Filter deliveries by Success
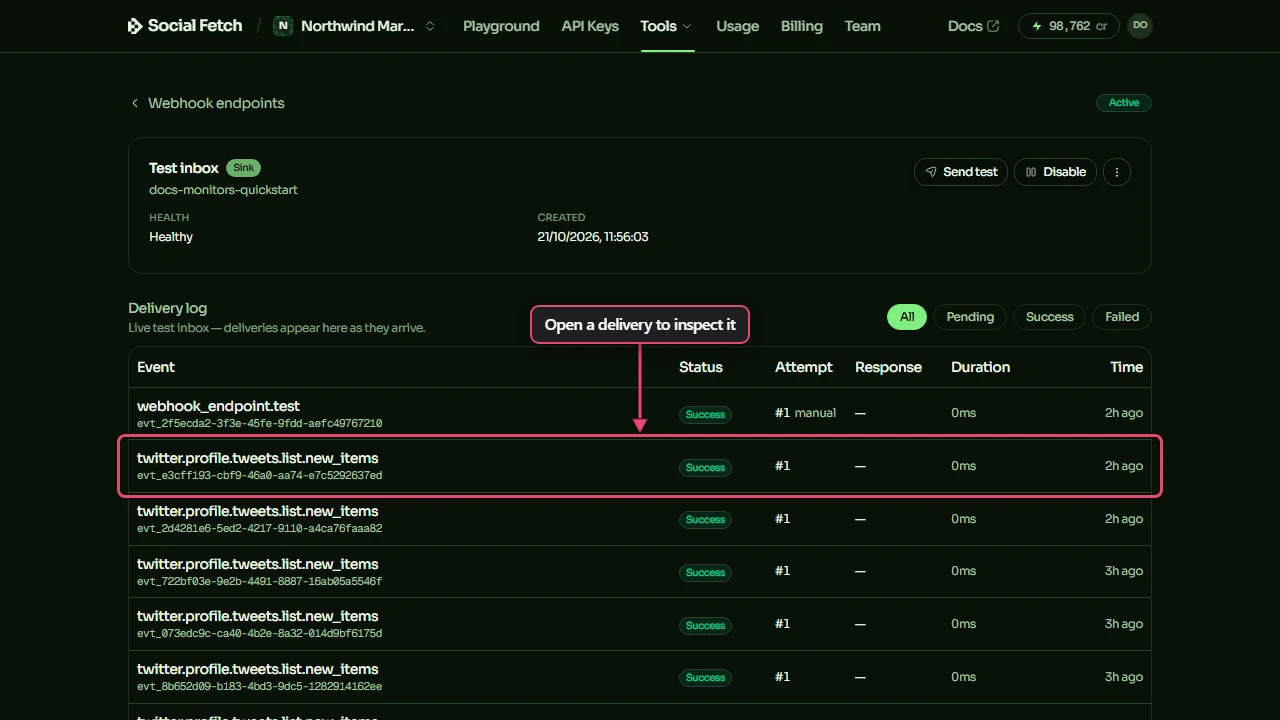The width and height of the screenshot is (1280, 720). tap(1049, 317)
